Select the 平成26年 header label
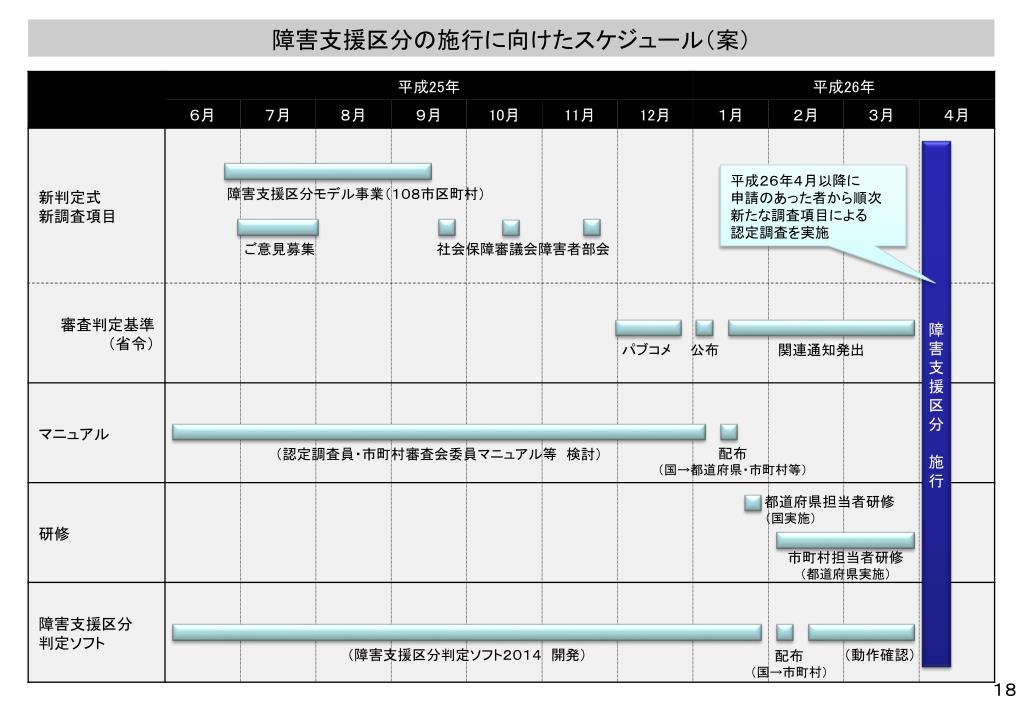The width and height of the screenshot is (1023, 708). pos(843,87)
